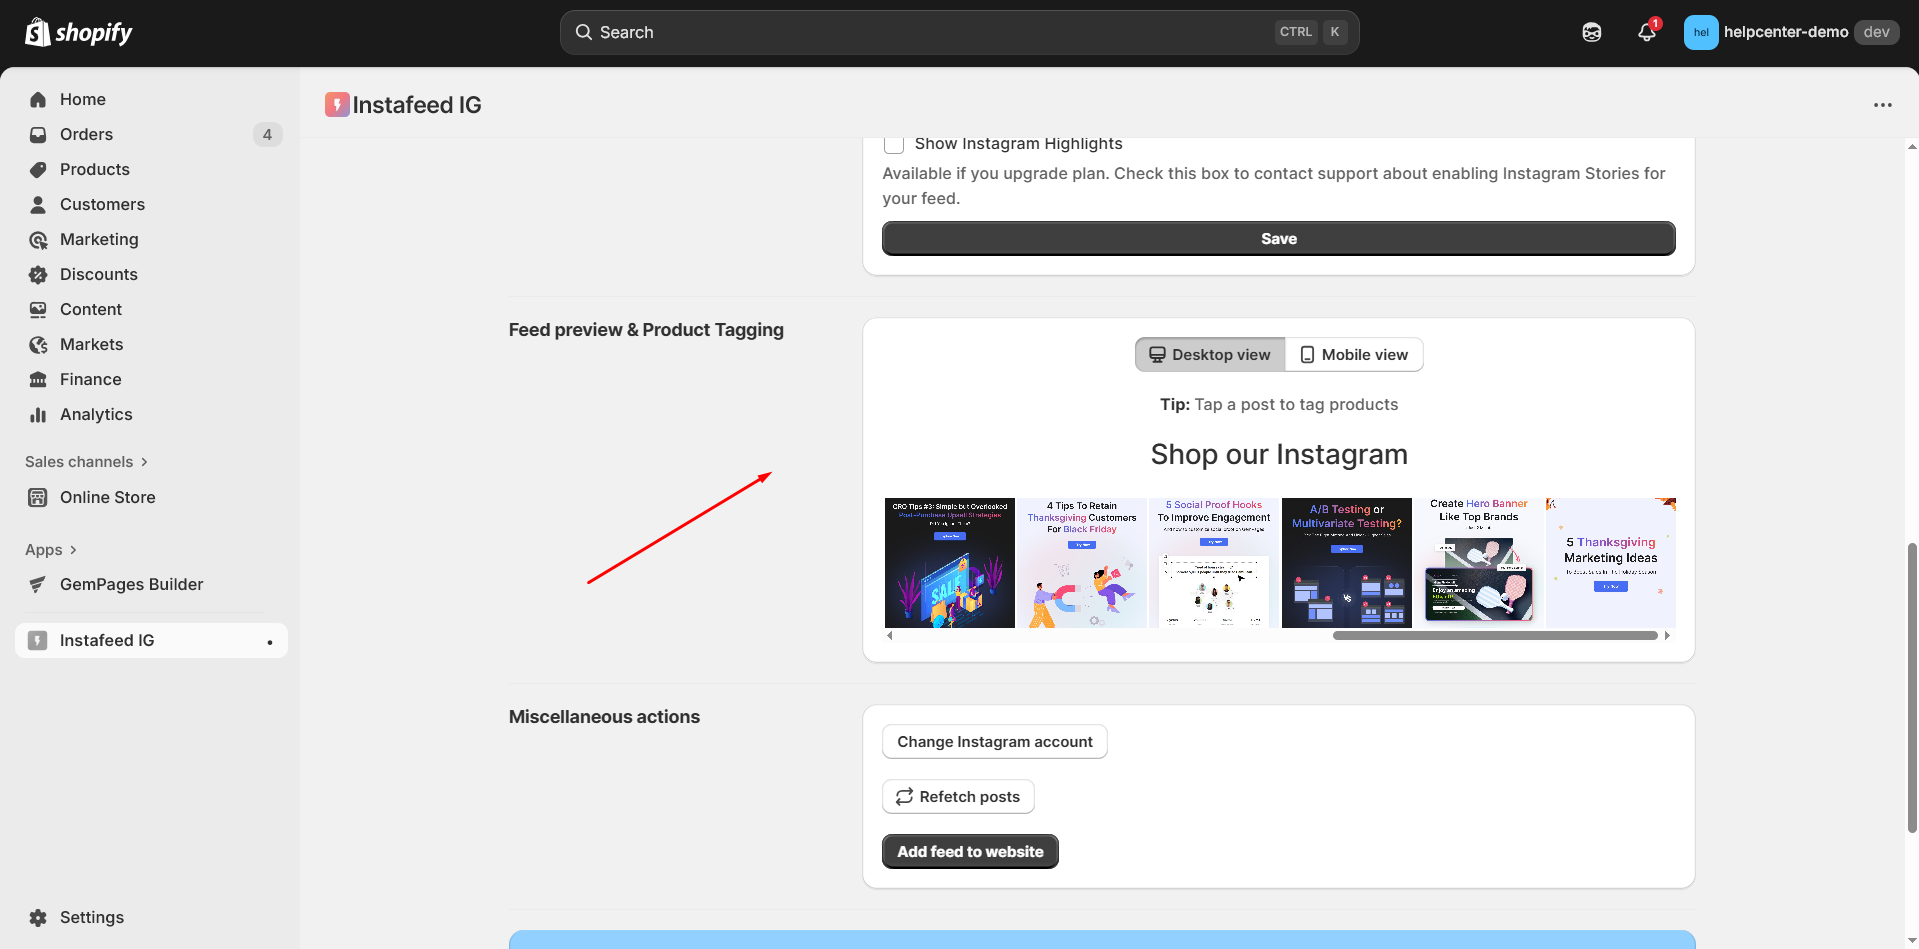The width and height of the screenshot is (1919, 949).
Task: Open the Analytics section
Action: click(95, 414)
